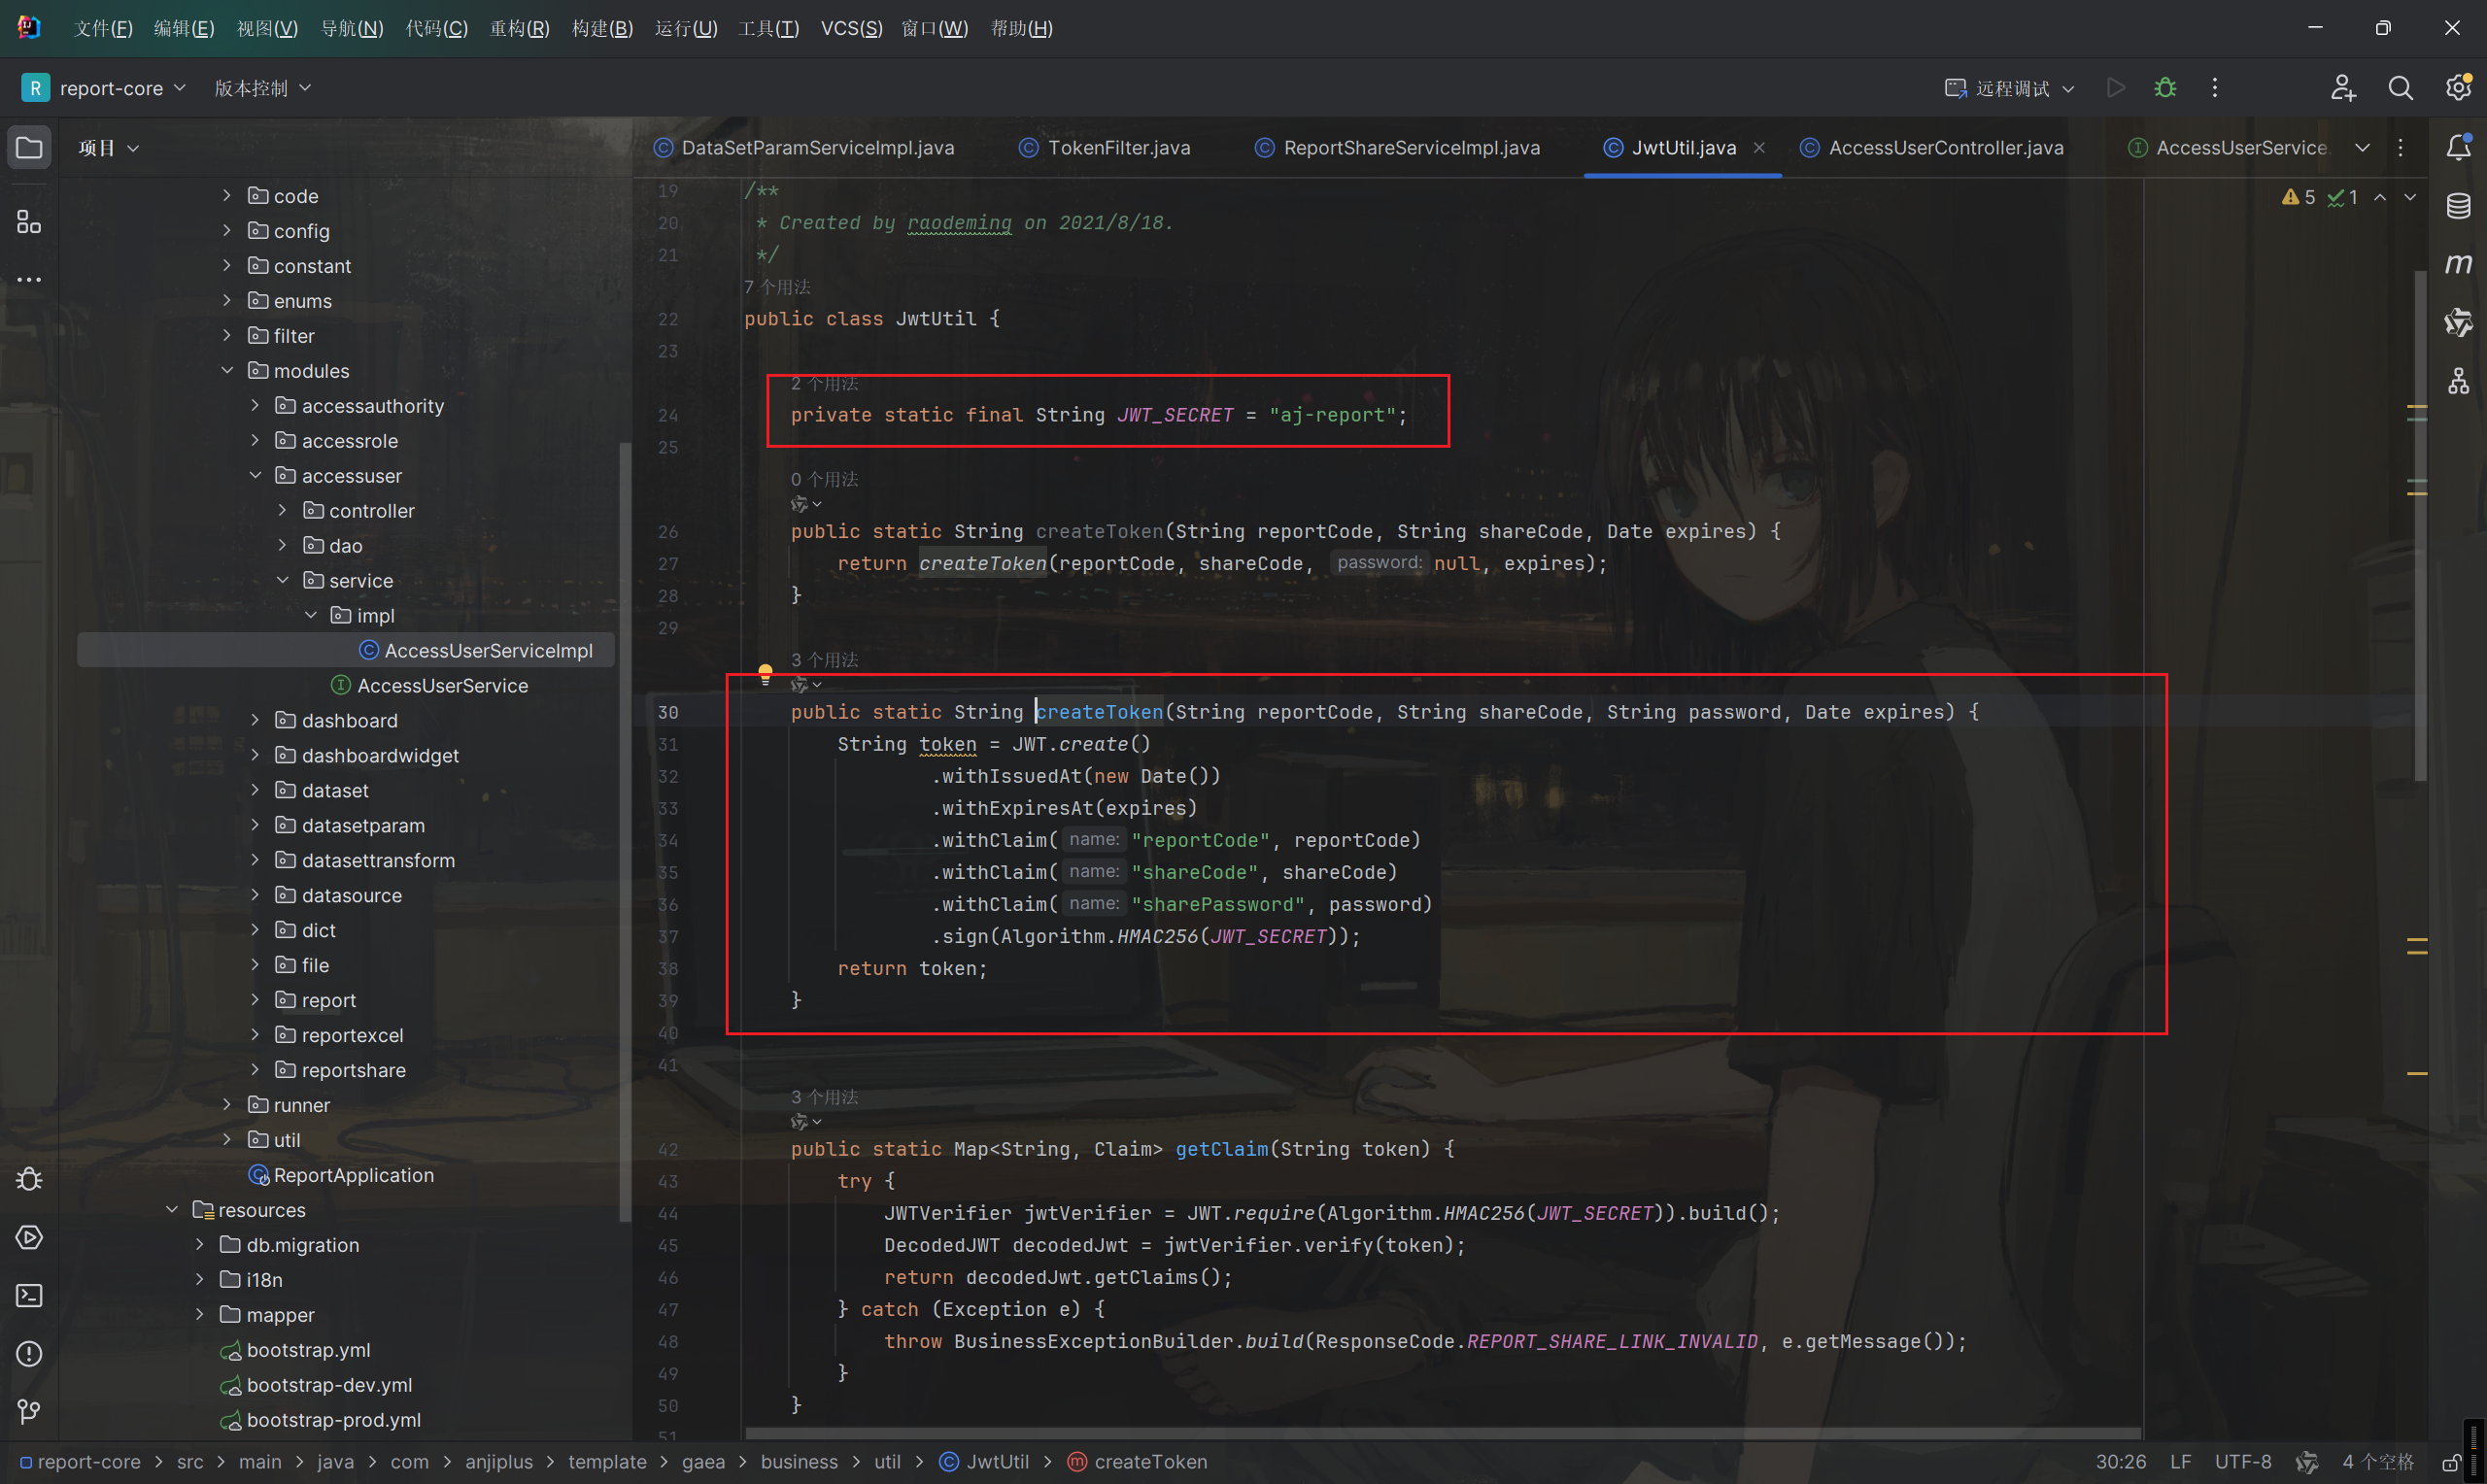
Task: Open the VCS(S) menu
Action: (851, 28)
